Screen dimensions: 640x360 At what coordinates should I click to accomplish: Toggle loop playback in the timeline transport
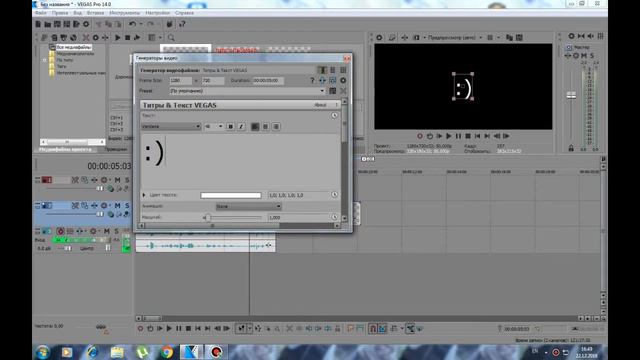(x=150, y=328)
